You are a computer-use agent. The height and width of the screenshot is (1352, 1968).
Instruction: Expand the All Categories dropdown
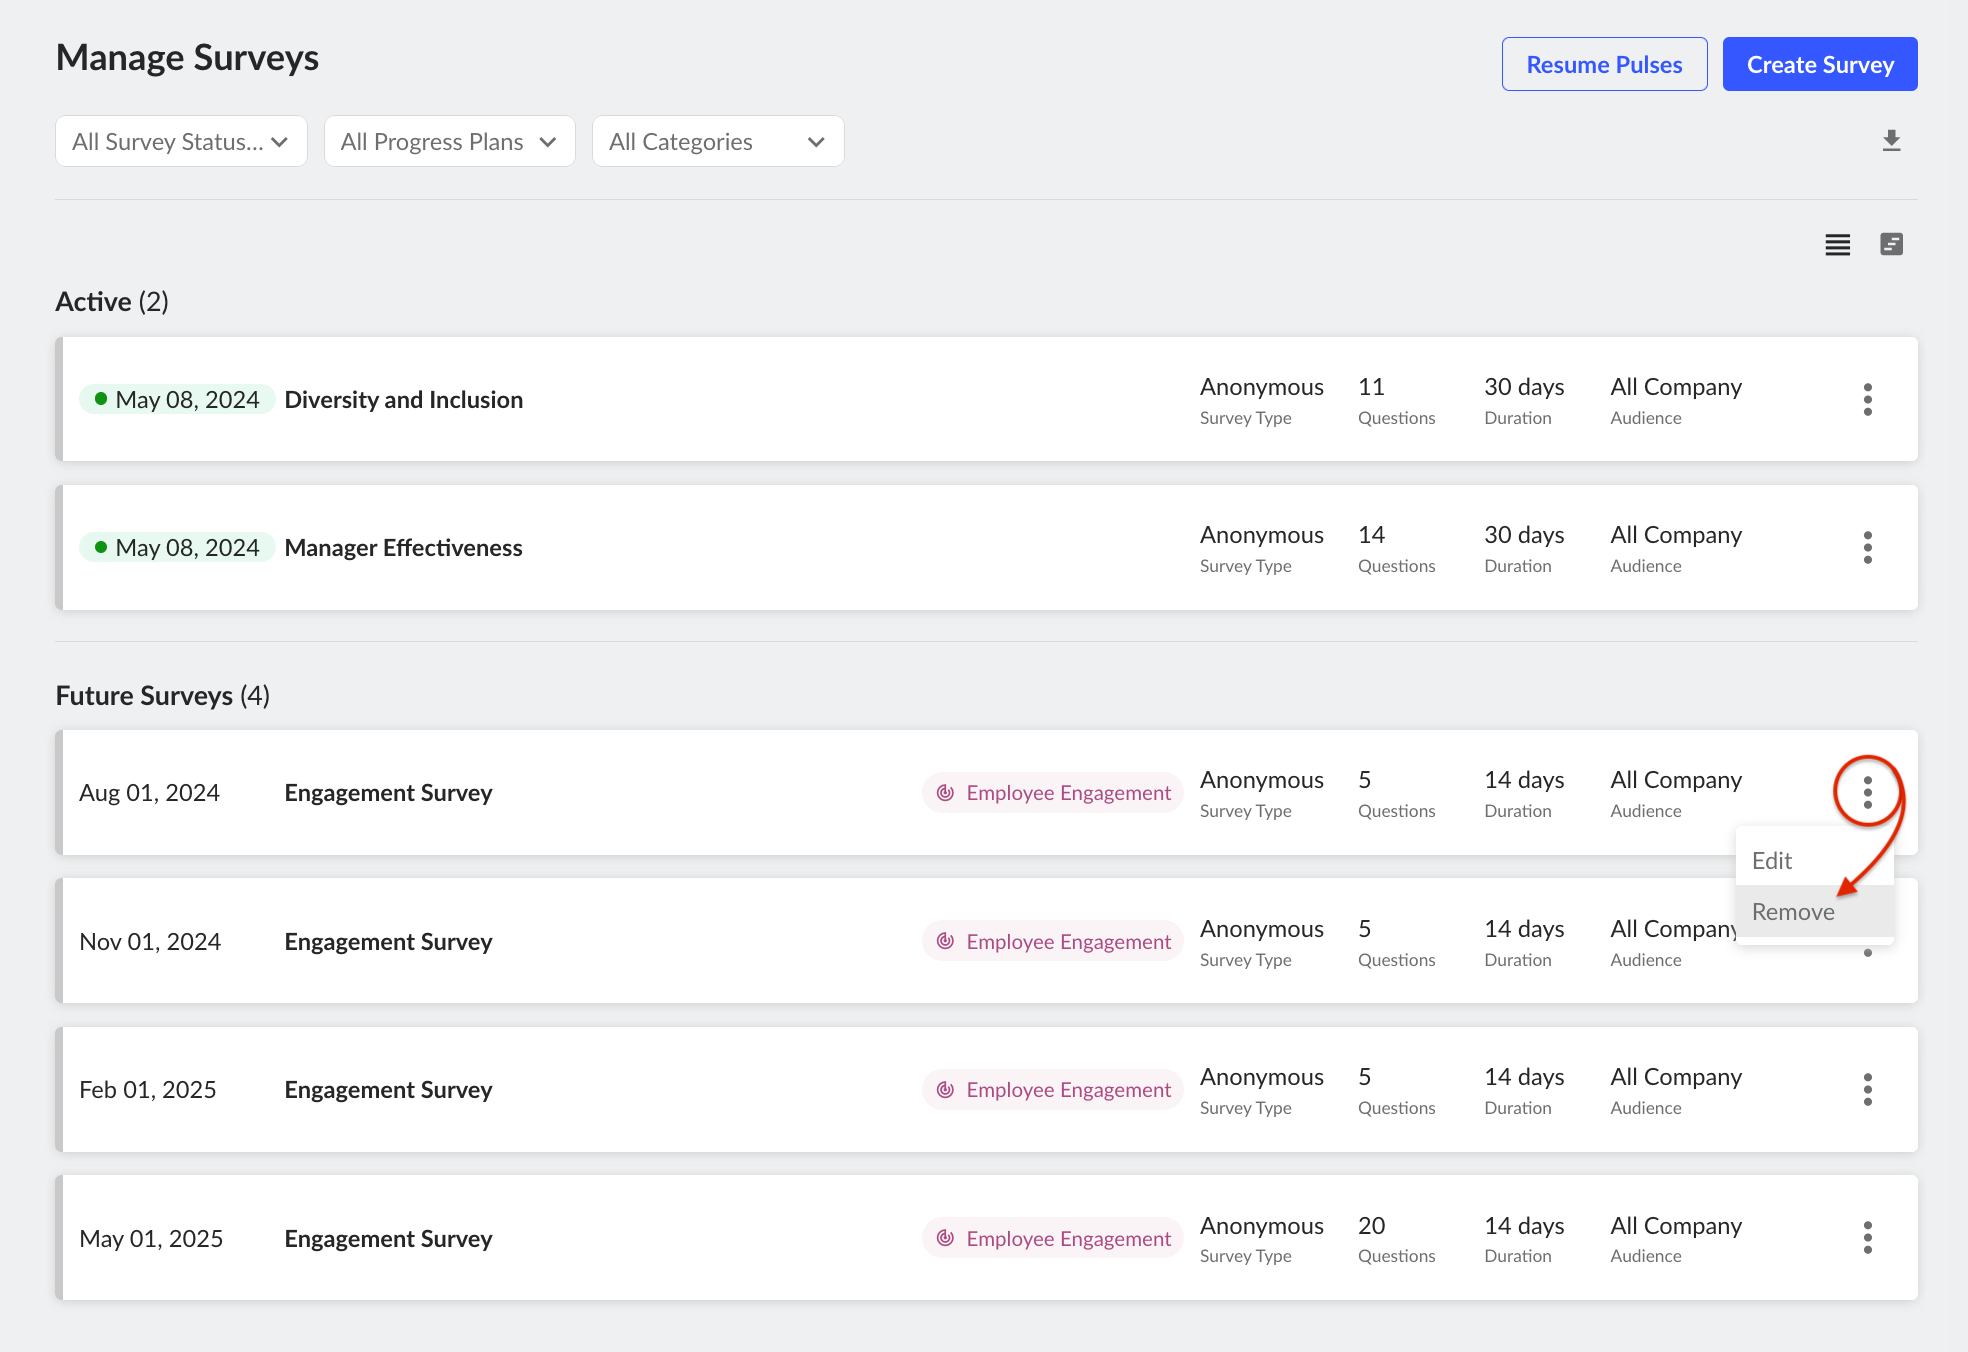[718, 142]
